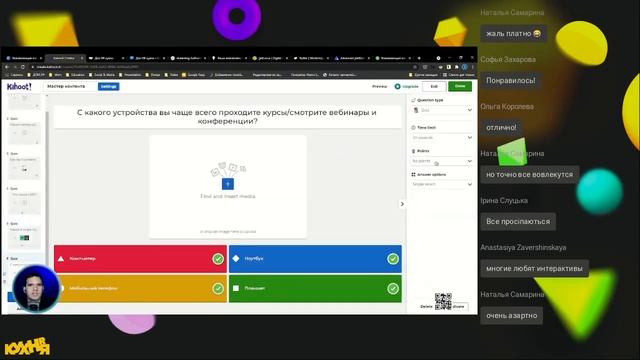Click the diamond shape on blue answer
This screenshot has width=640, height=360.
tap(236, 258)
